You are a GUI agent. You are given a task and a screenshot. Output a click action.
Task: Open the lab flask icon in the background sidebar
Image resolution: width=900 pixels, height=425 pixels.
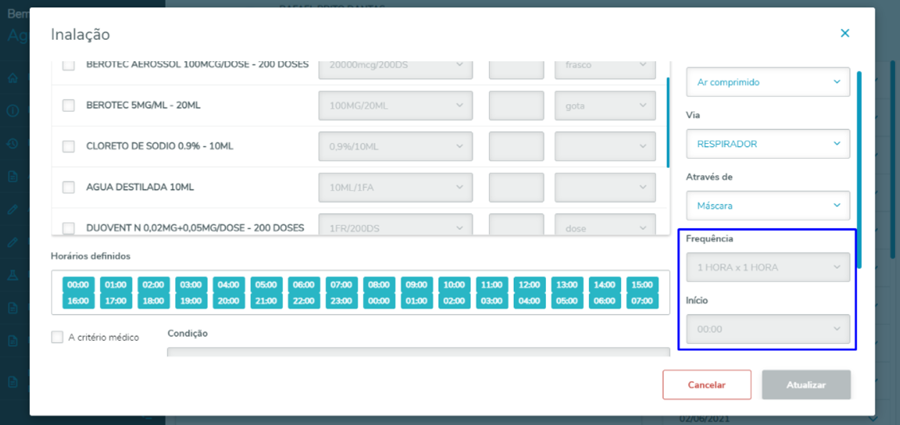13,275
